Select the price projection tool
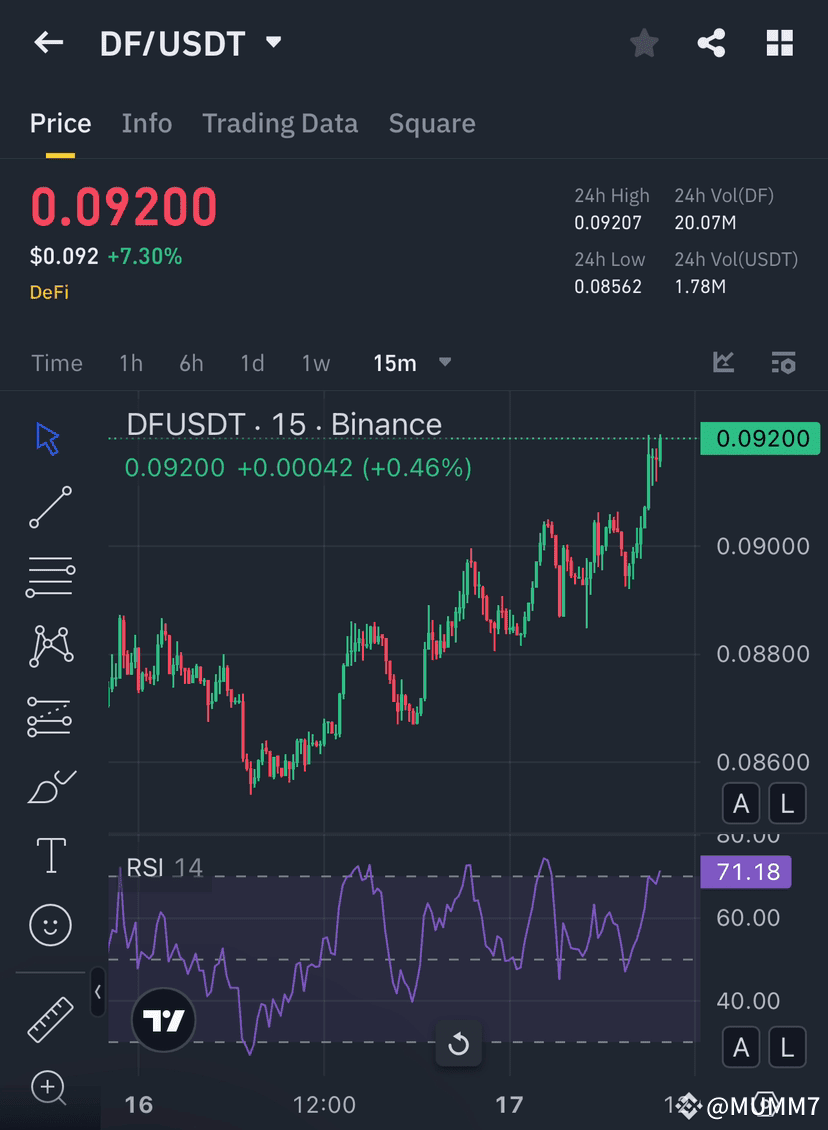The height and width of the screenshot is (1130, 828). click(49, 716)
